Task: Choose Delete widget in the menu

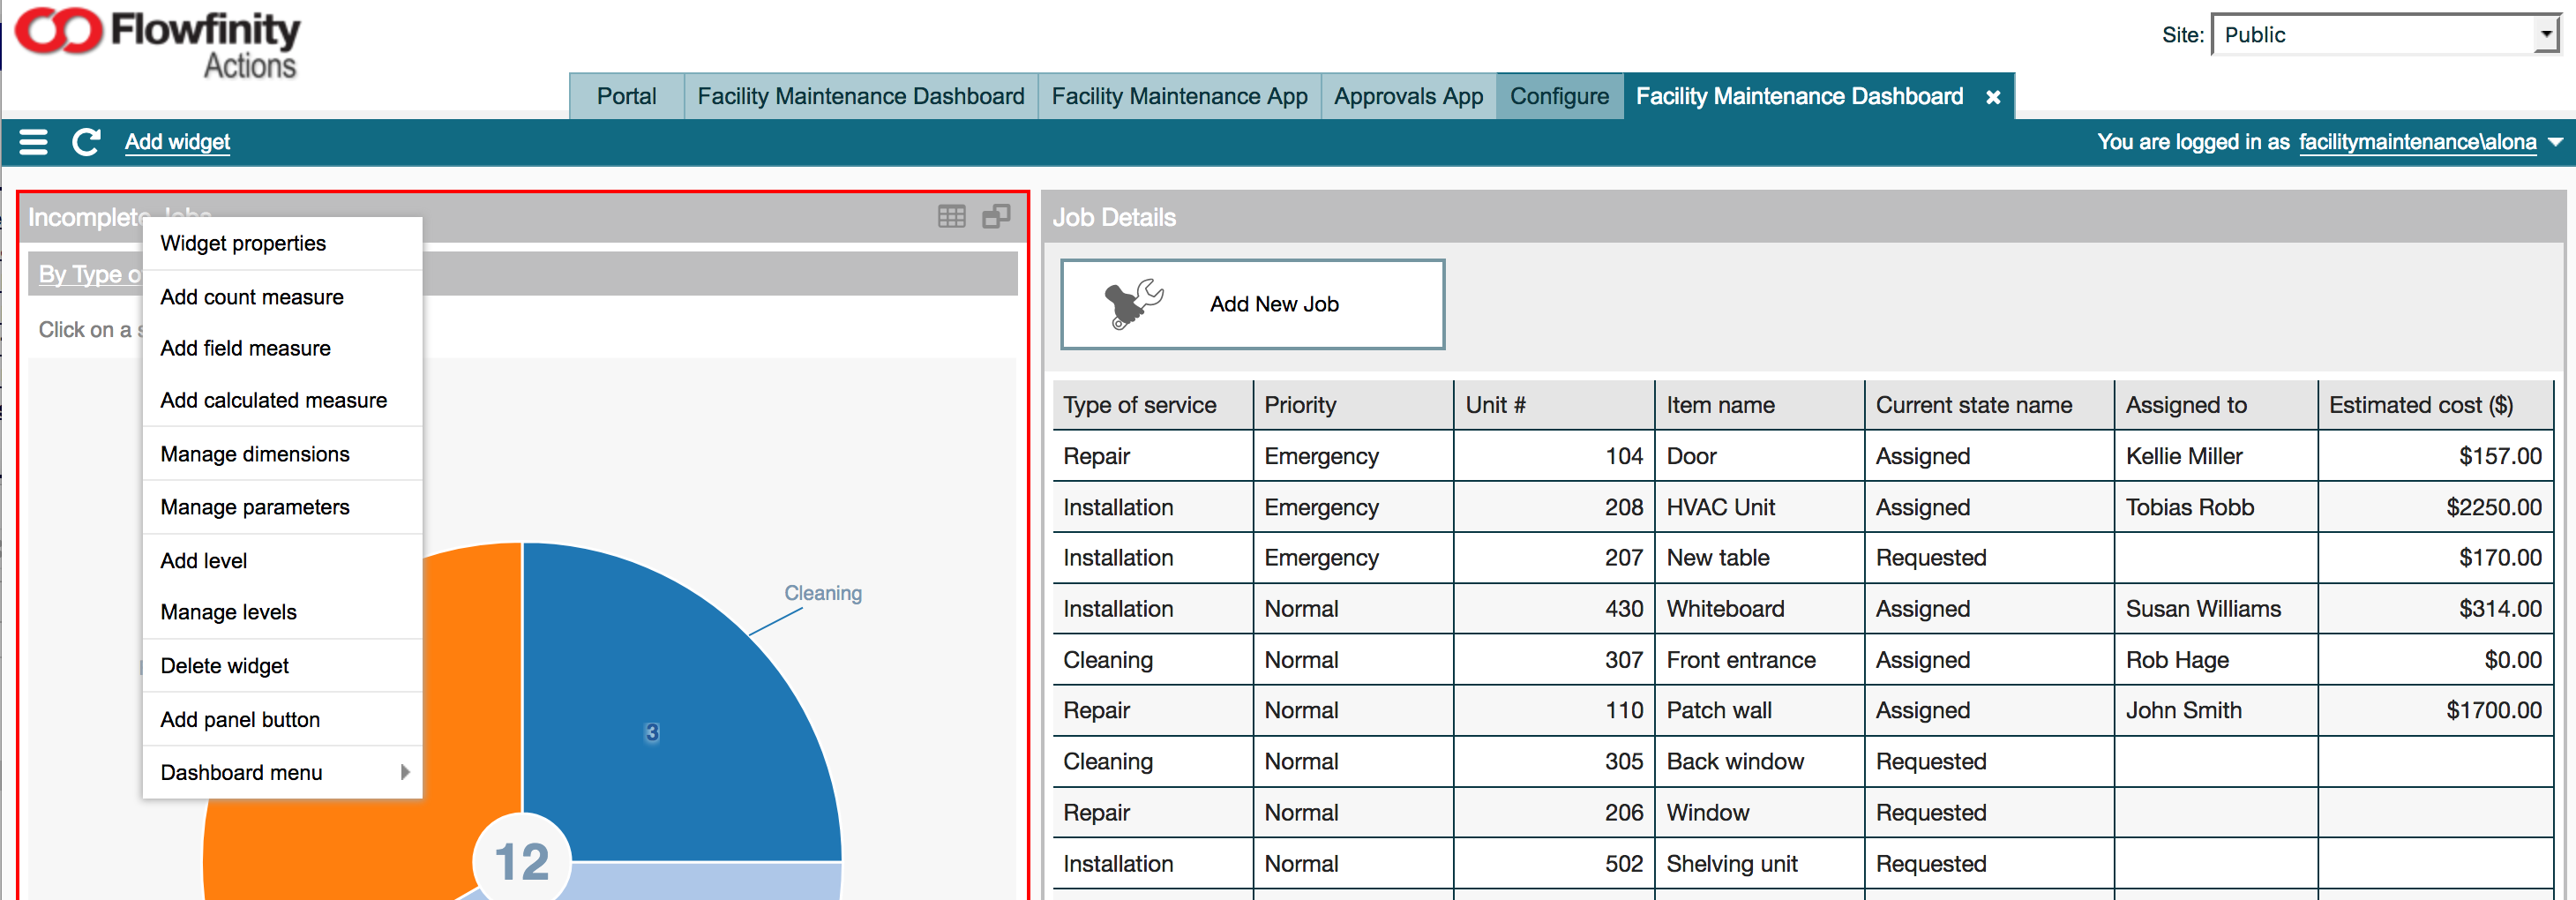Action: [x=225, y=666]
